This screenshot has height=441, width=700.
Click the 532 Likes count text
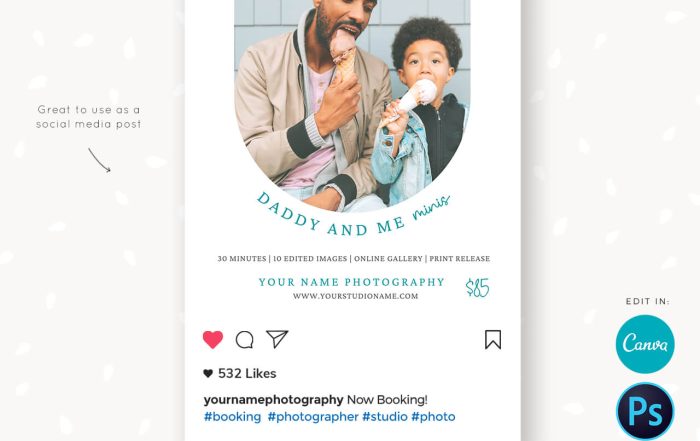coord(247,373)
